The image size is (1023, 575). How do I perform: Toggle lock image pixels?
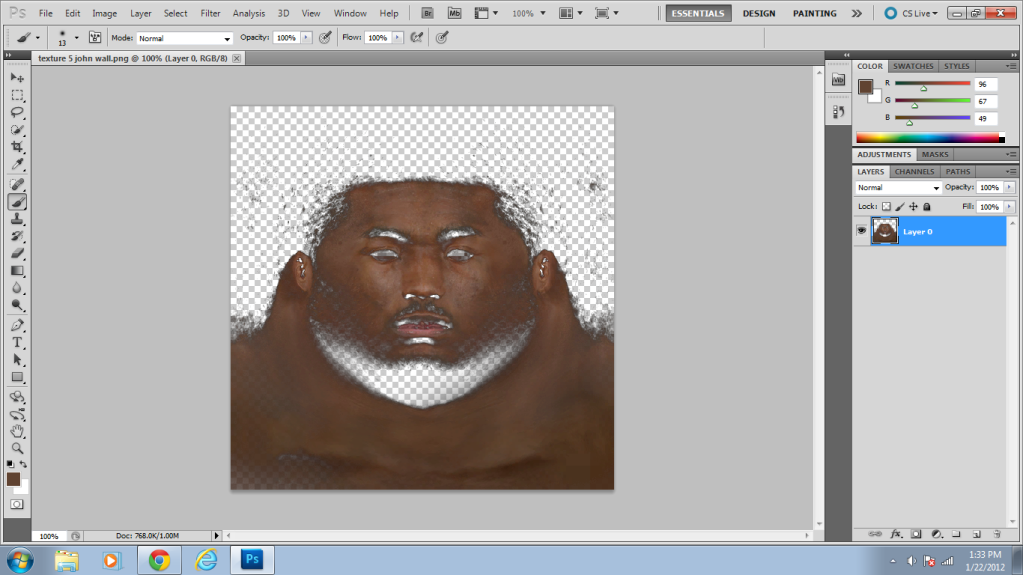(x=900, y=206)
